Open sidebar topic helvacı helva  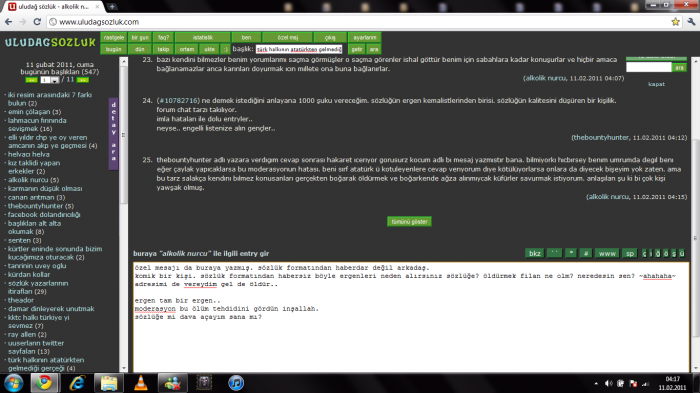click(29, 154)
